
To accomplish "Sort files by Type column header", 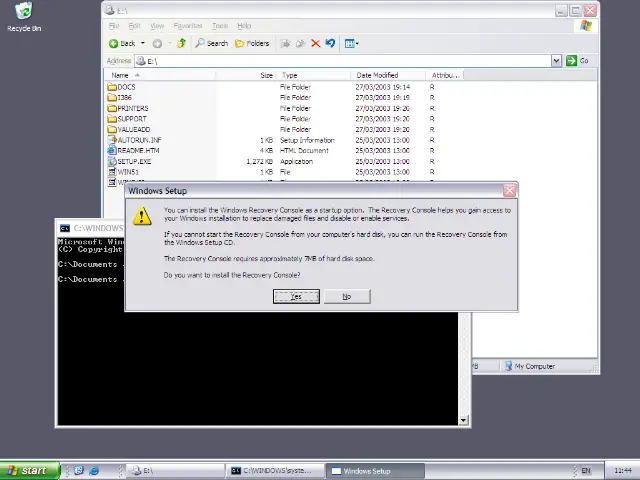I will click(313, 75).
